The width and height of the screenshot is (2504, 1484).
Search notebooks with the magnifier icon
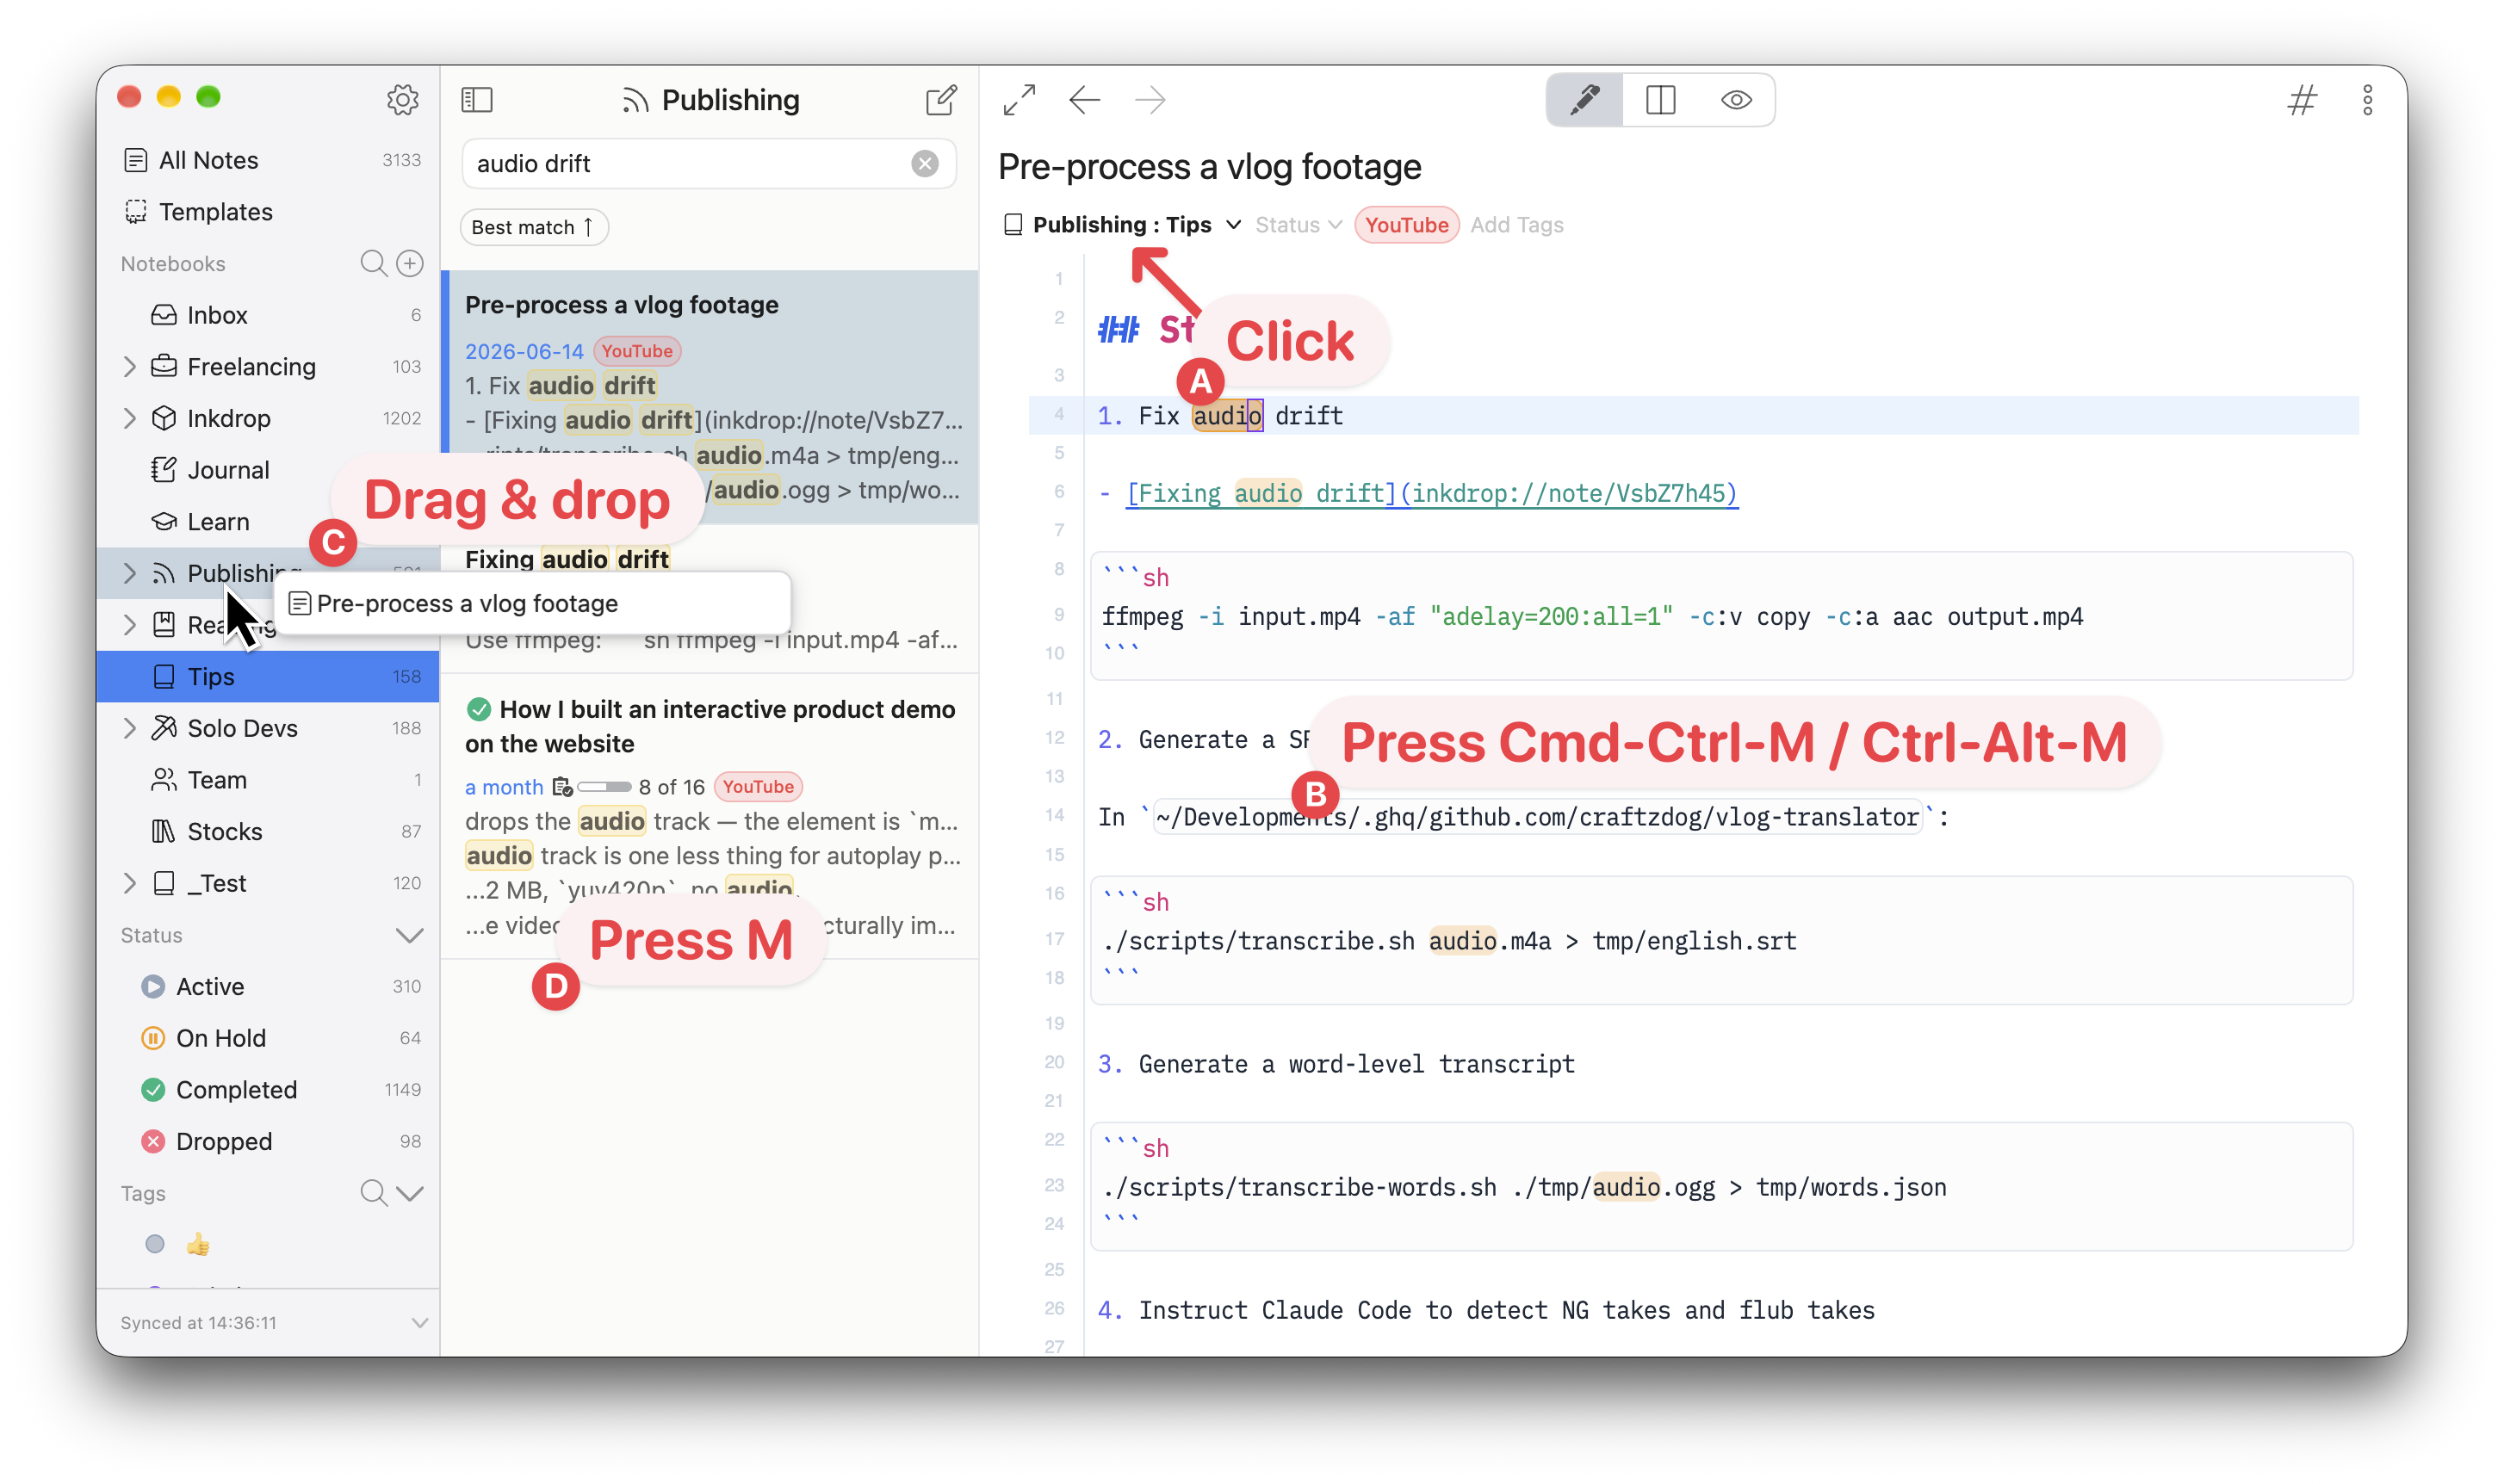373,263
